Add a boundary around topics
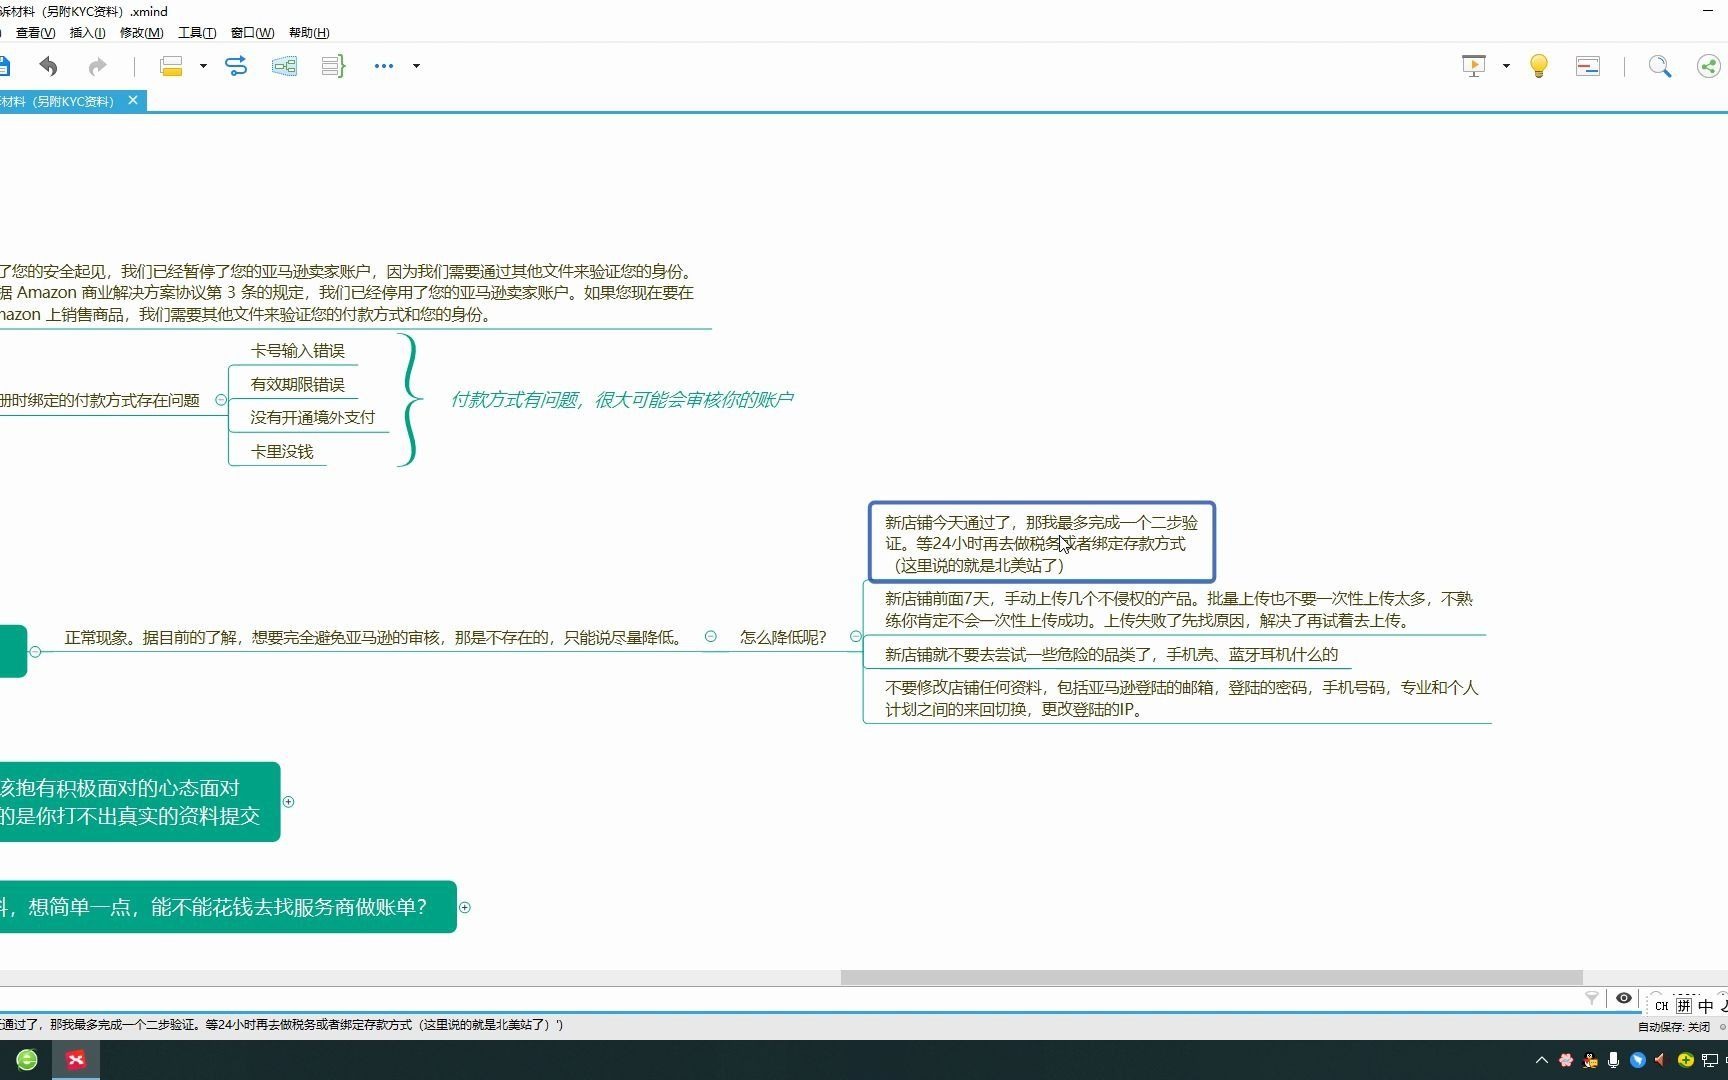Screen dimensions: 1728x1080 (284, 66)
